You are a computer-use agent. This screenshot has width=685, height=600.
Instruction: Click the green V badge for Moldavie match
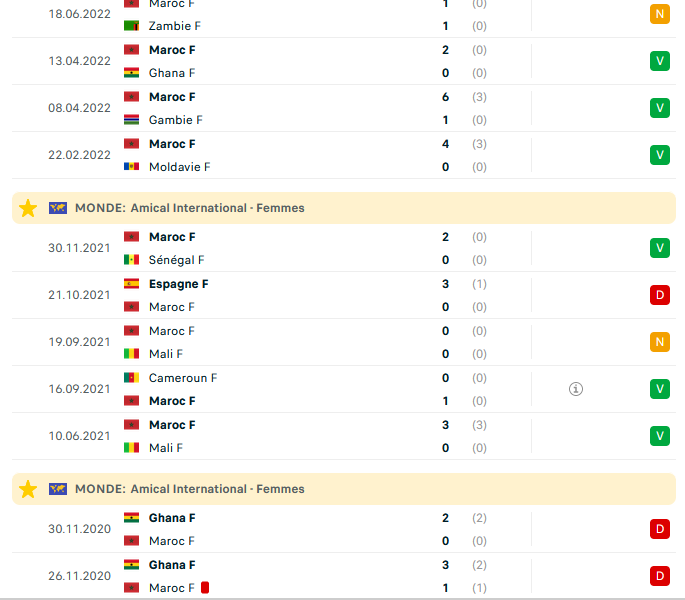(x=660, y=155)
